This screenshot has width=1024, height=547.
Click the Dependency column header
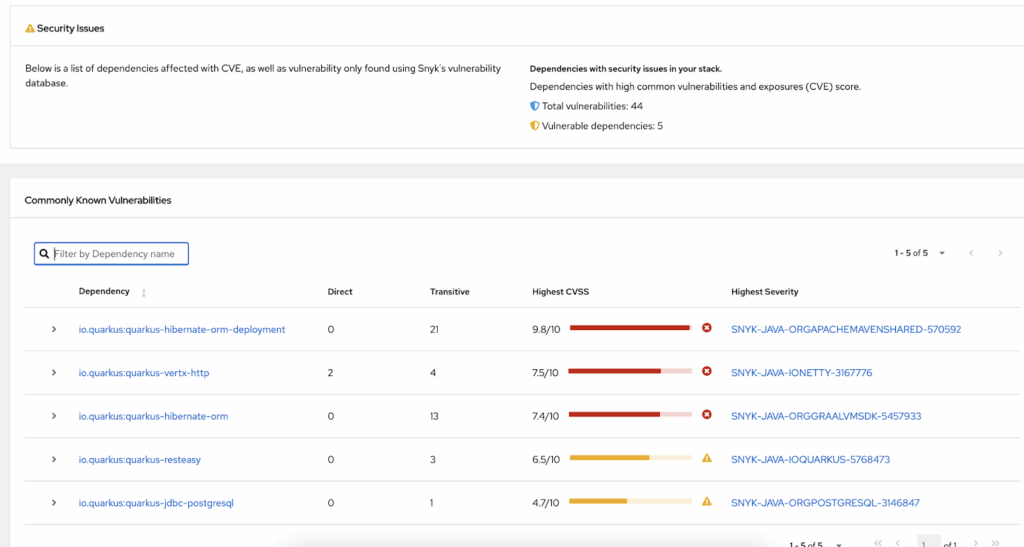104,291
